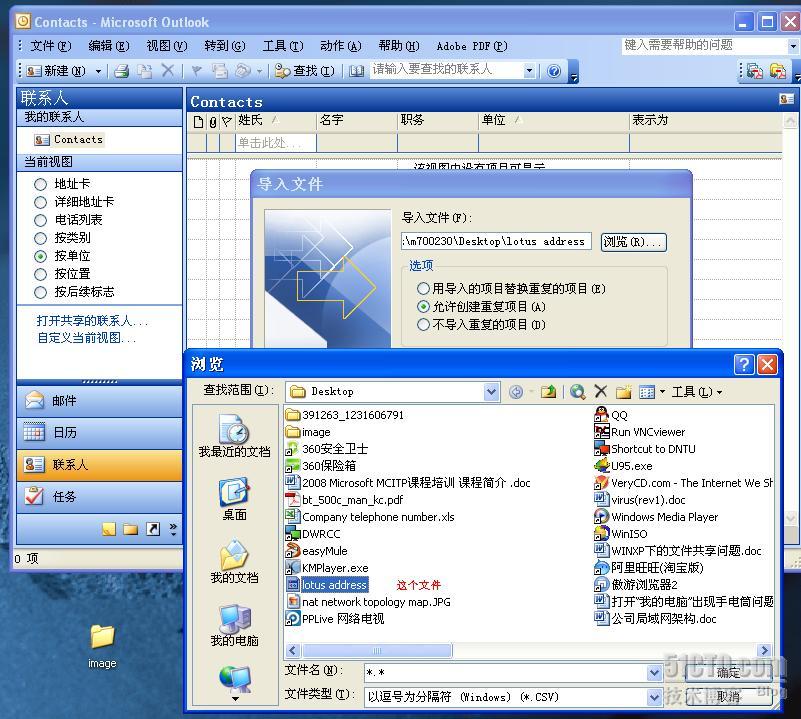Image resolution: width=801 pixels, height=719 pixels.
Task: Open the File menu
Action: (x=51, y=46)
